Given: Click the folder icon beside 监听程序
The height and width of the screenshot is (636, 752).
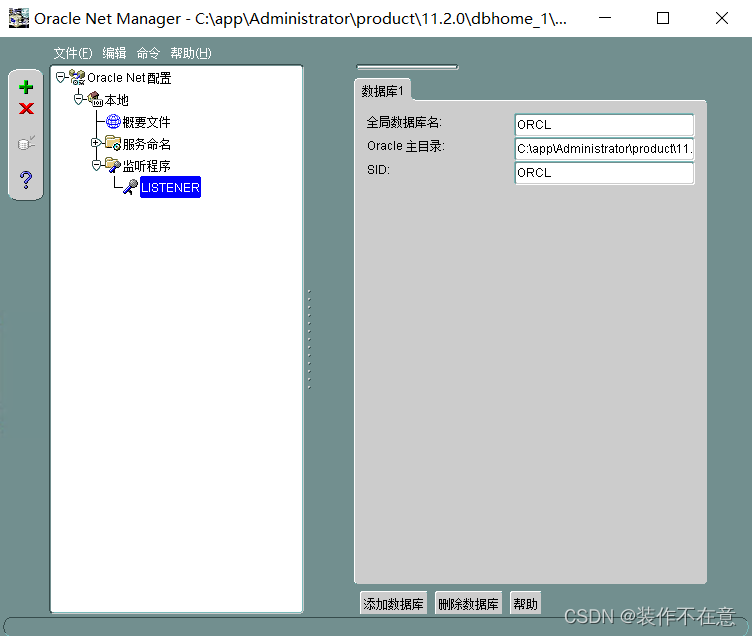Looking at the screenshot, I should click(113, 165).
